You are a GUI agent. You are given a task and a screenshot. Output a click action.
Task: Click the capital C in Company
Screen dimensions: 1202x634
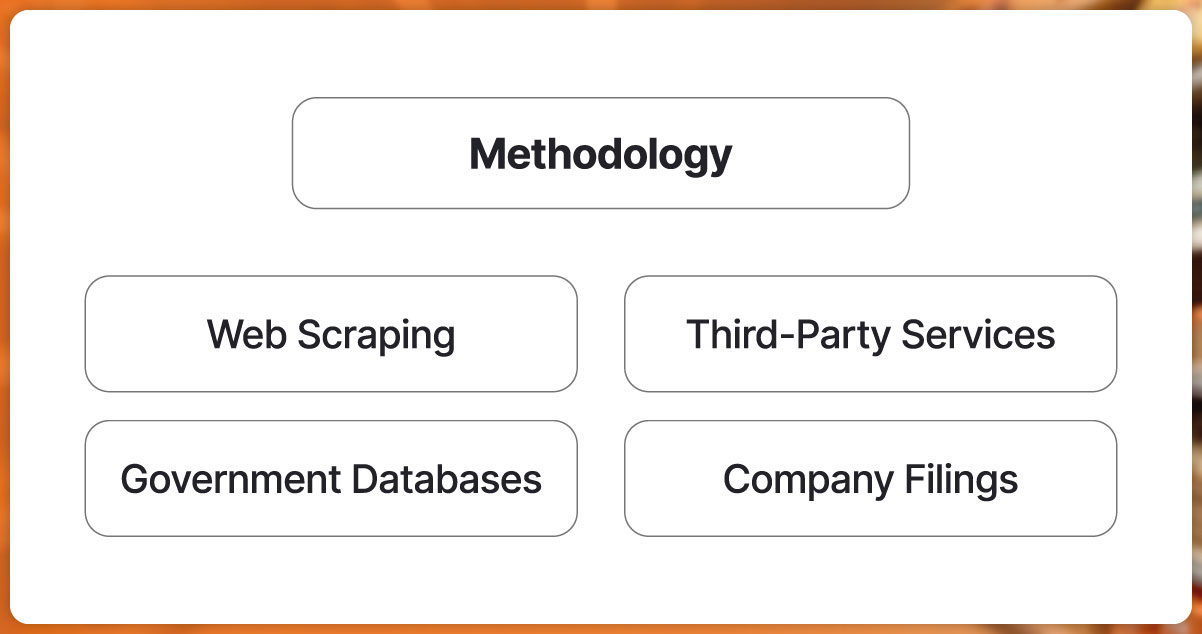click(737, 479)
